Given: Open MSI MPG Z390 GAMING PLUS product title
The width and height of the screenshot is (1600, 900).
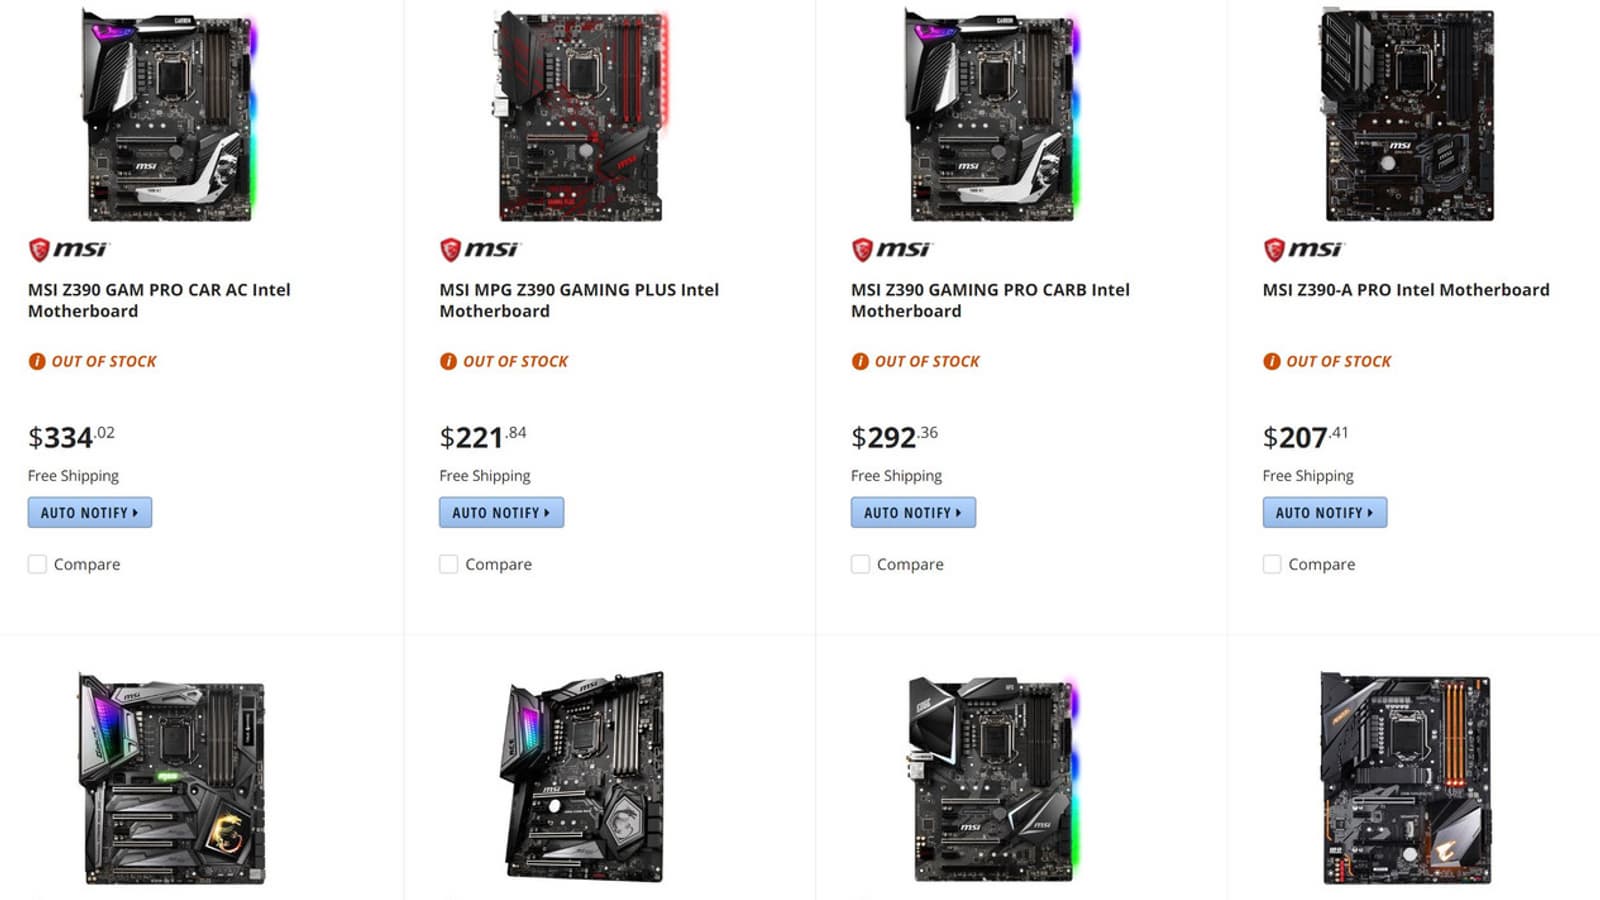Looking at the screenshot, I should click(x=579, y=300).
